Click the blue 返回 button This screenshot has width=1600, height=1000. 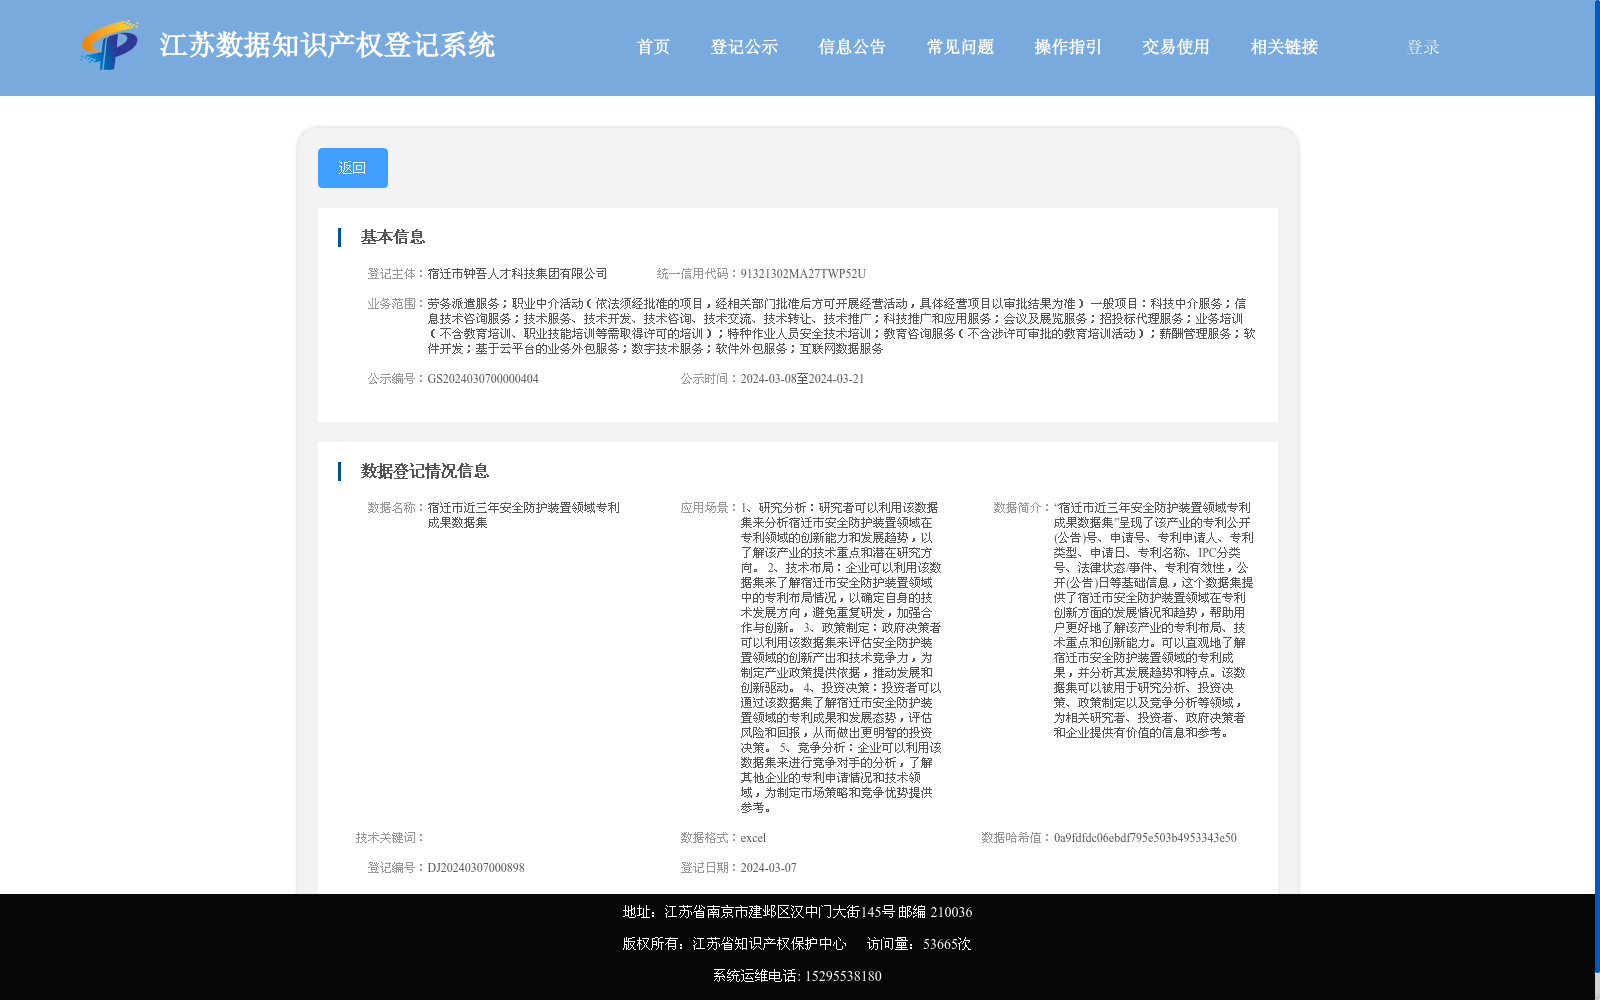(353, 168)
